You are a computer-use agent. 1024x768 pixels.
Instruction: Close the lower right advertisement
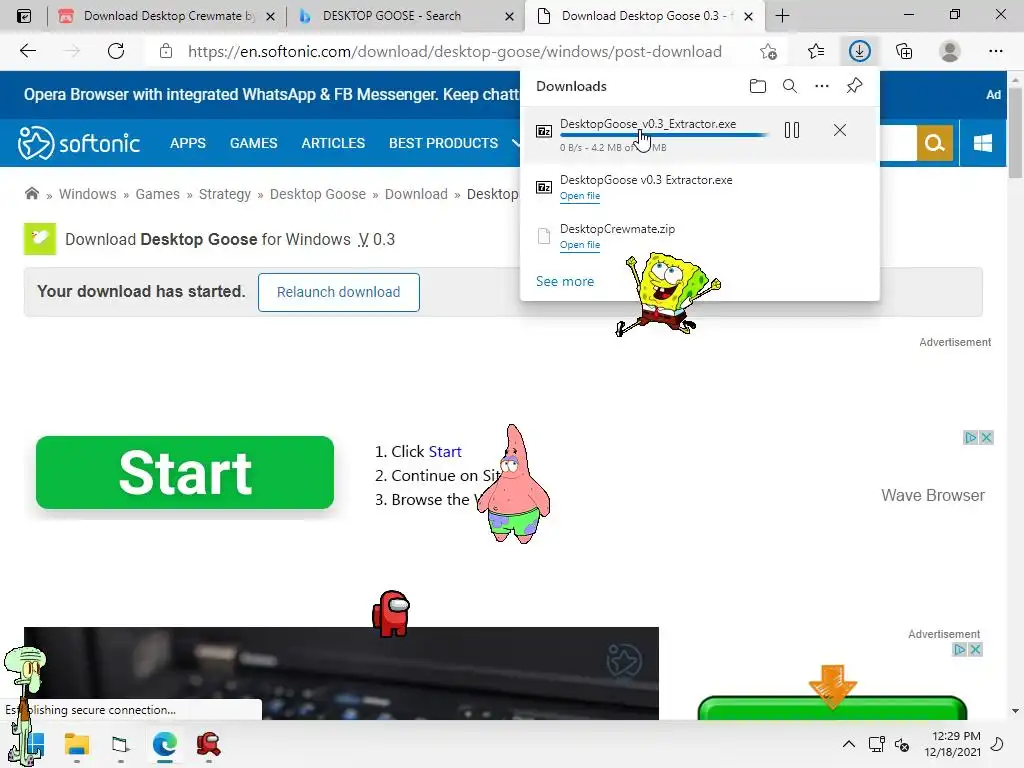tap(975, 649)
